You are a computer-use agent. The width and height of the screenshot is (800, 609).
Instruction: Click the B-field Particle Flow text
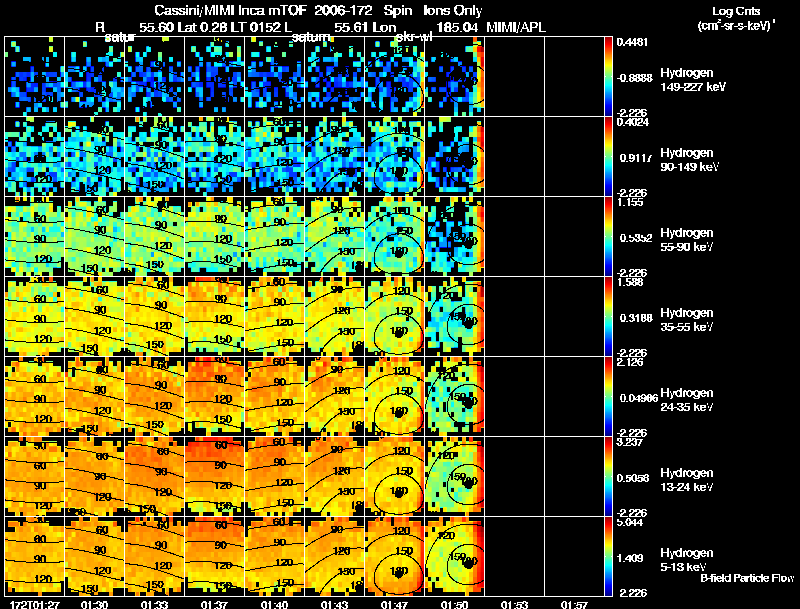(x=747, y=578)
